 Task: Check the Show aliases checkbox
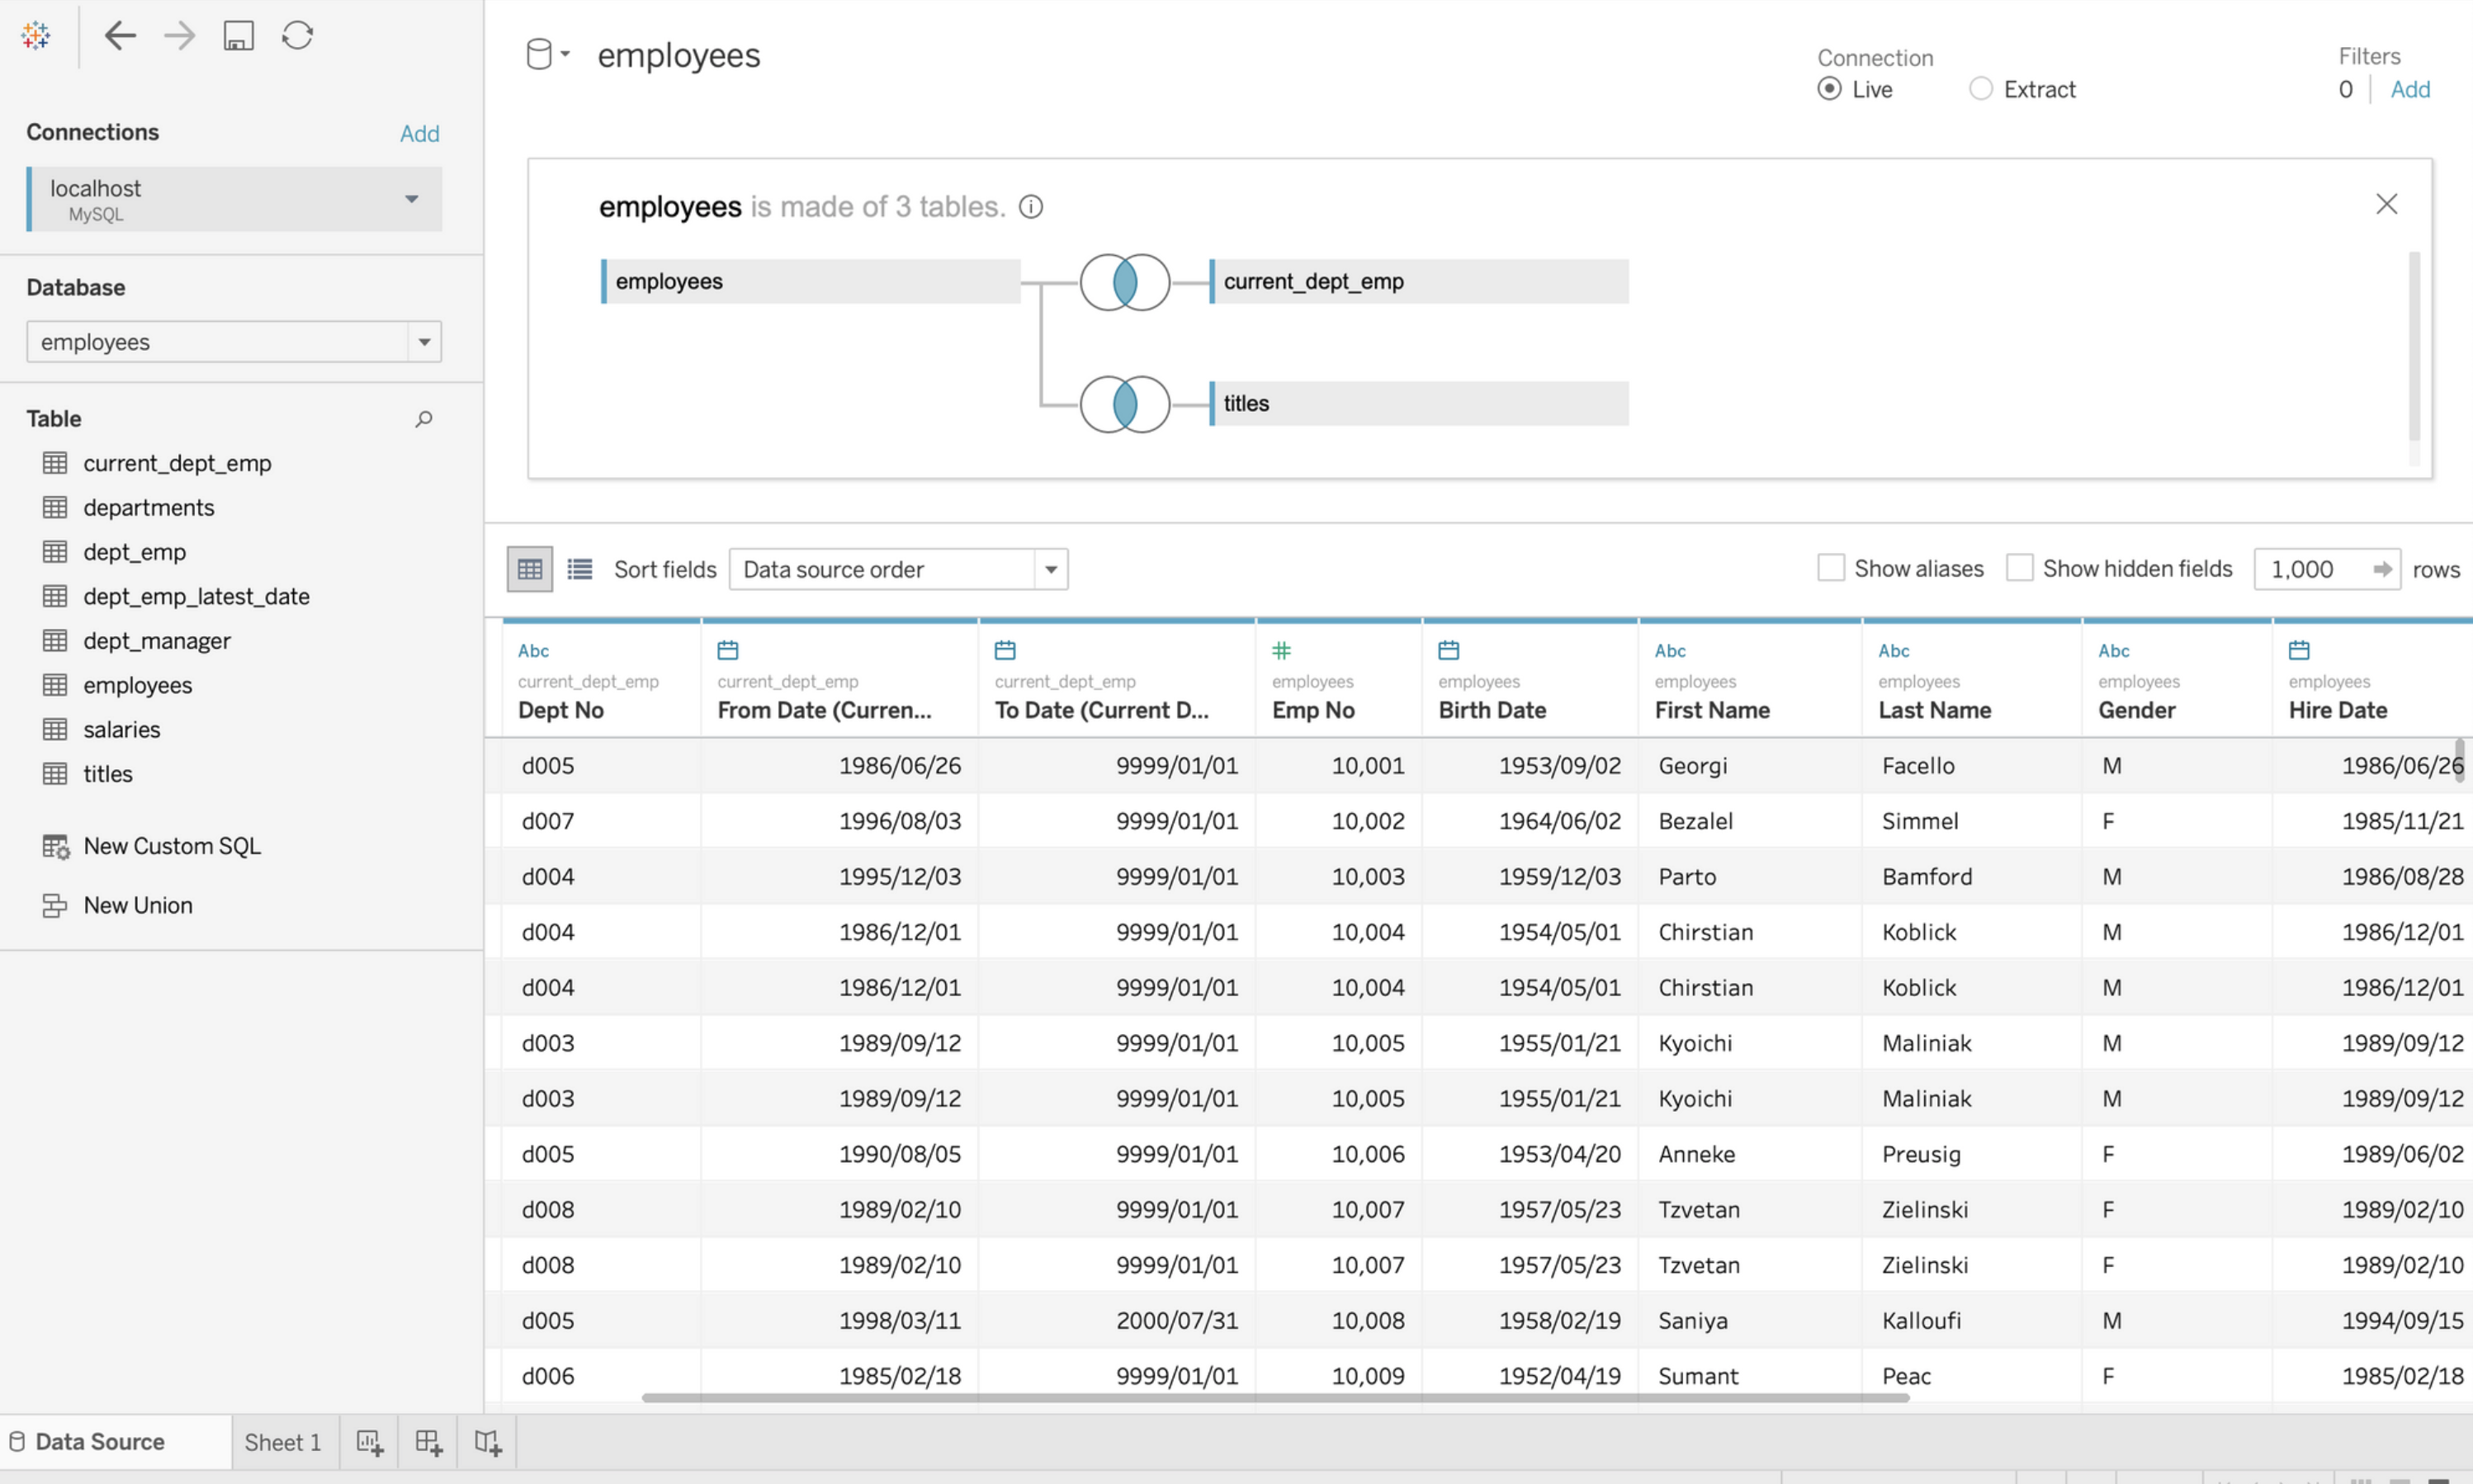pyautogui.click(x=1831, y=567)
